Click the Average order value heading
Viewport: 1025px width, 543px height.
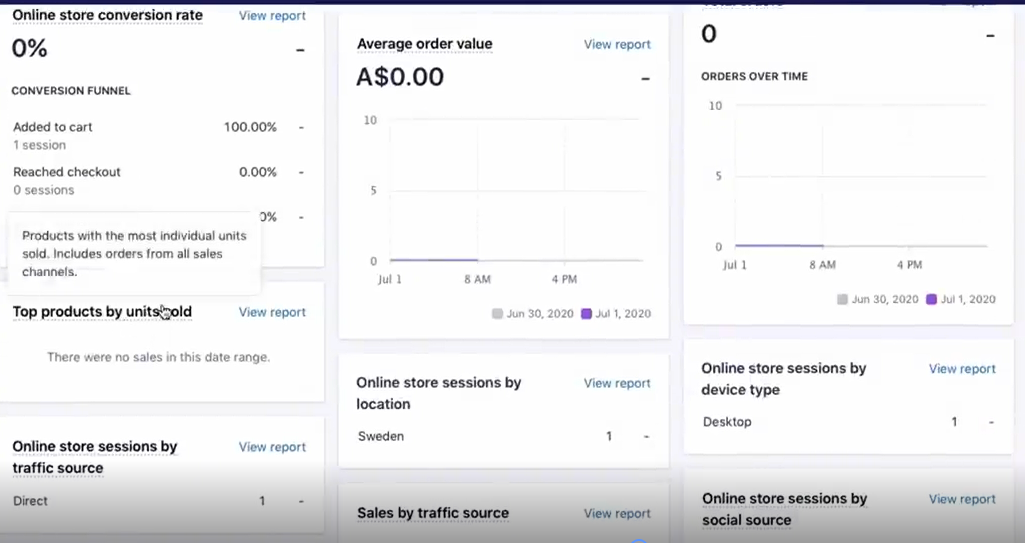click(424, 44)
